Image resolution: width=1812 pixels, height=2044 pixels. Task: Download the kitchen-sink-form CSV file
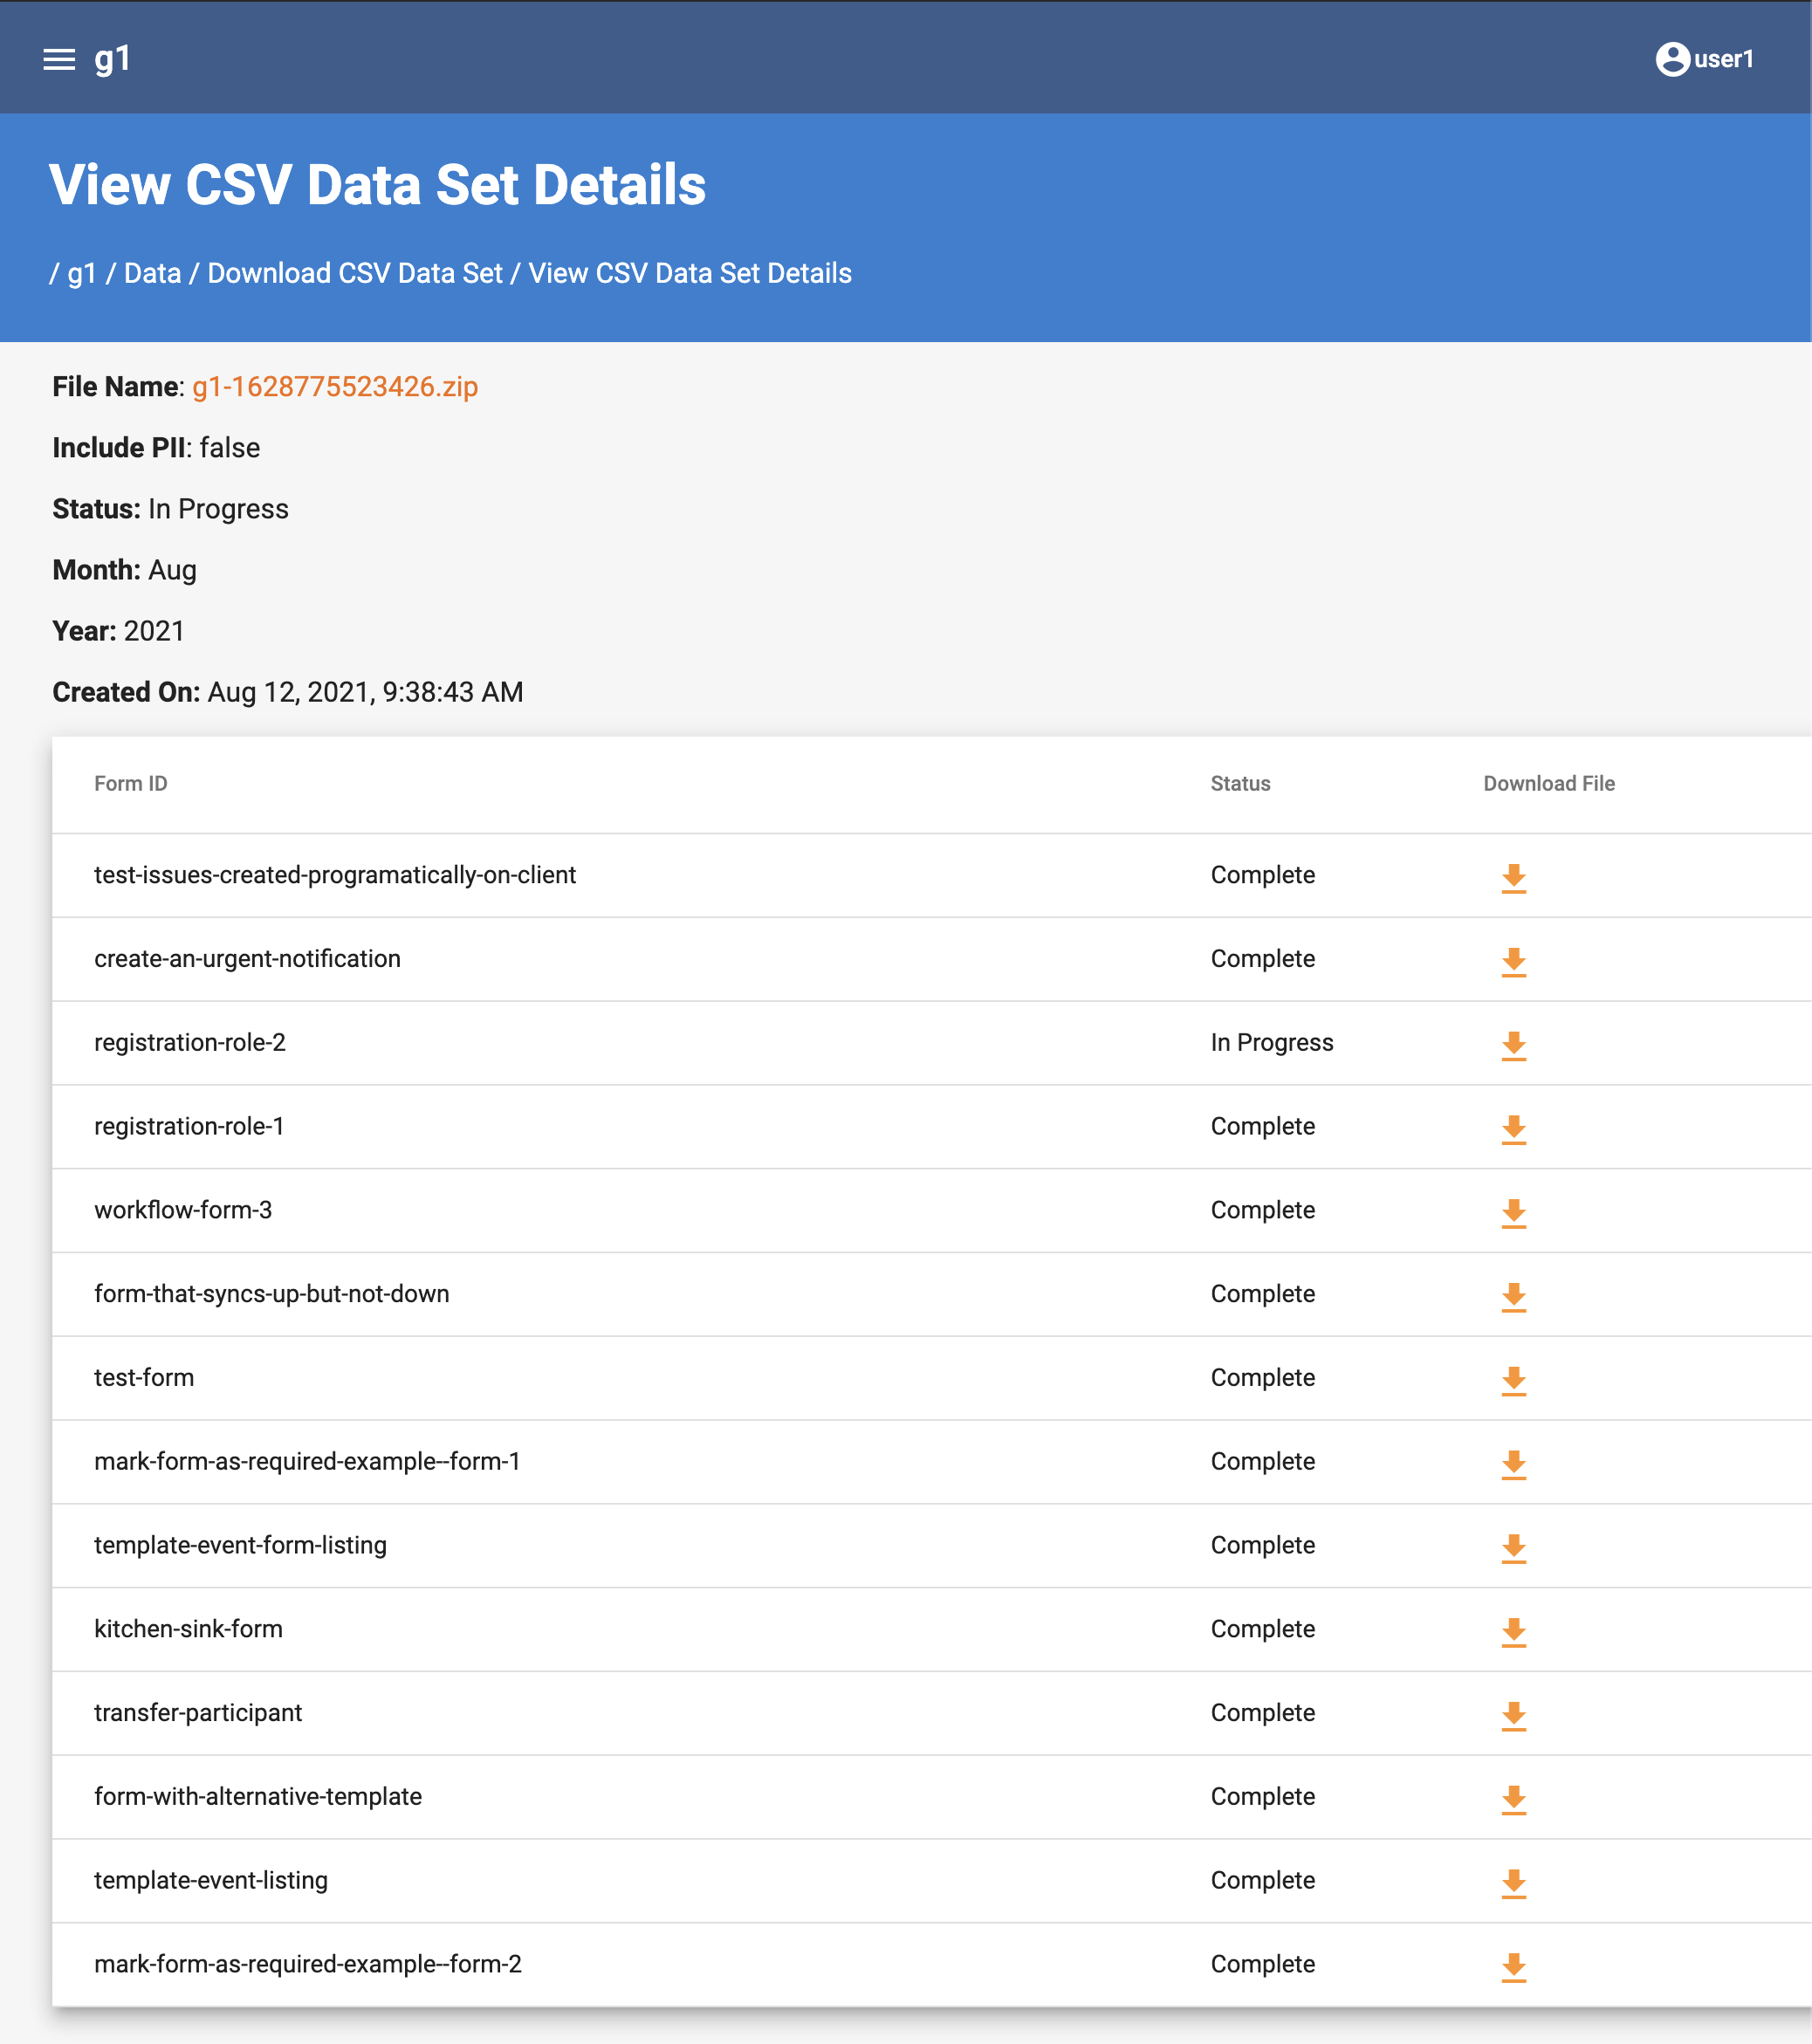pos(1514,1633)
